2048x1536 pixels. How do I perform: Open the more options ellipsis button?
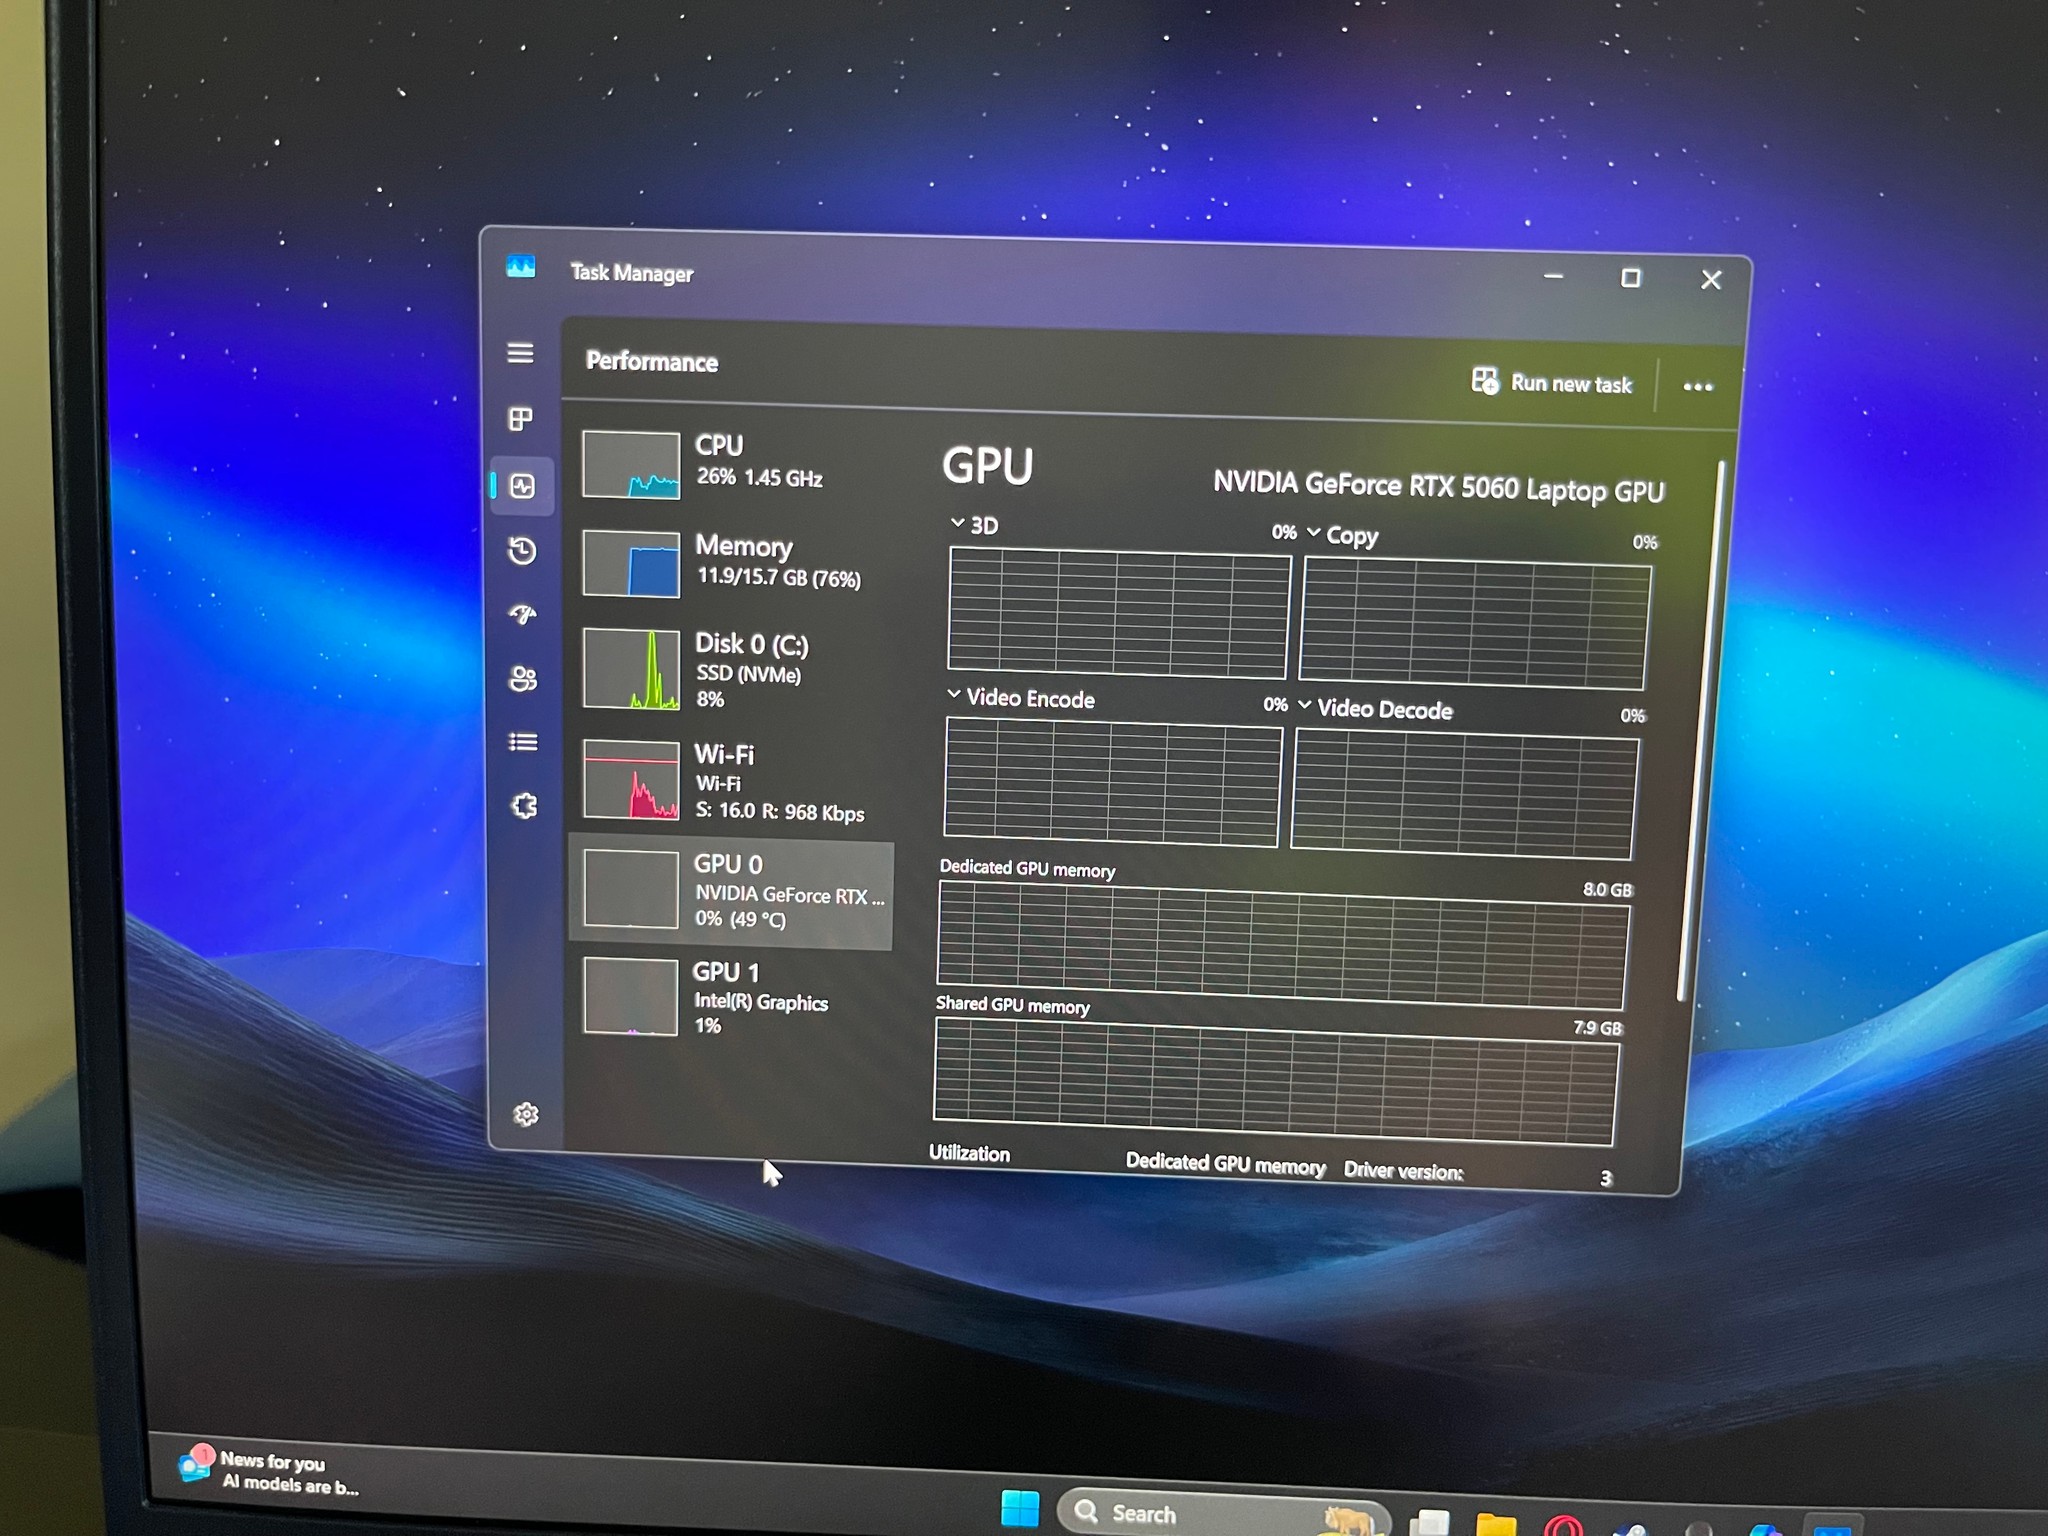click(x=1697, y=386)
